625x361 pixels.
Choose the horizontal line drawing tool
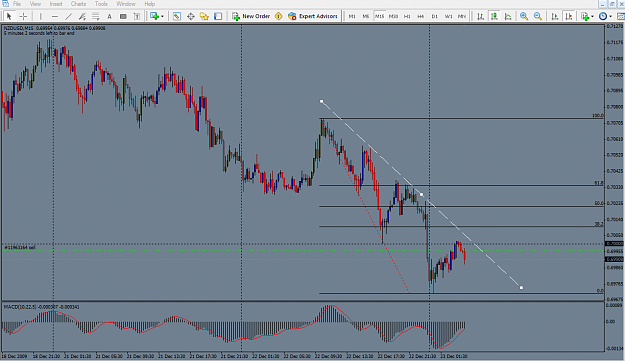tap(55, 16)
